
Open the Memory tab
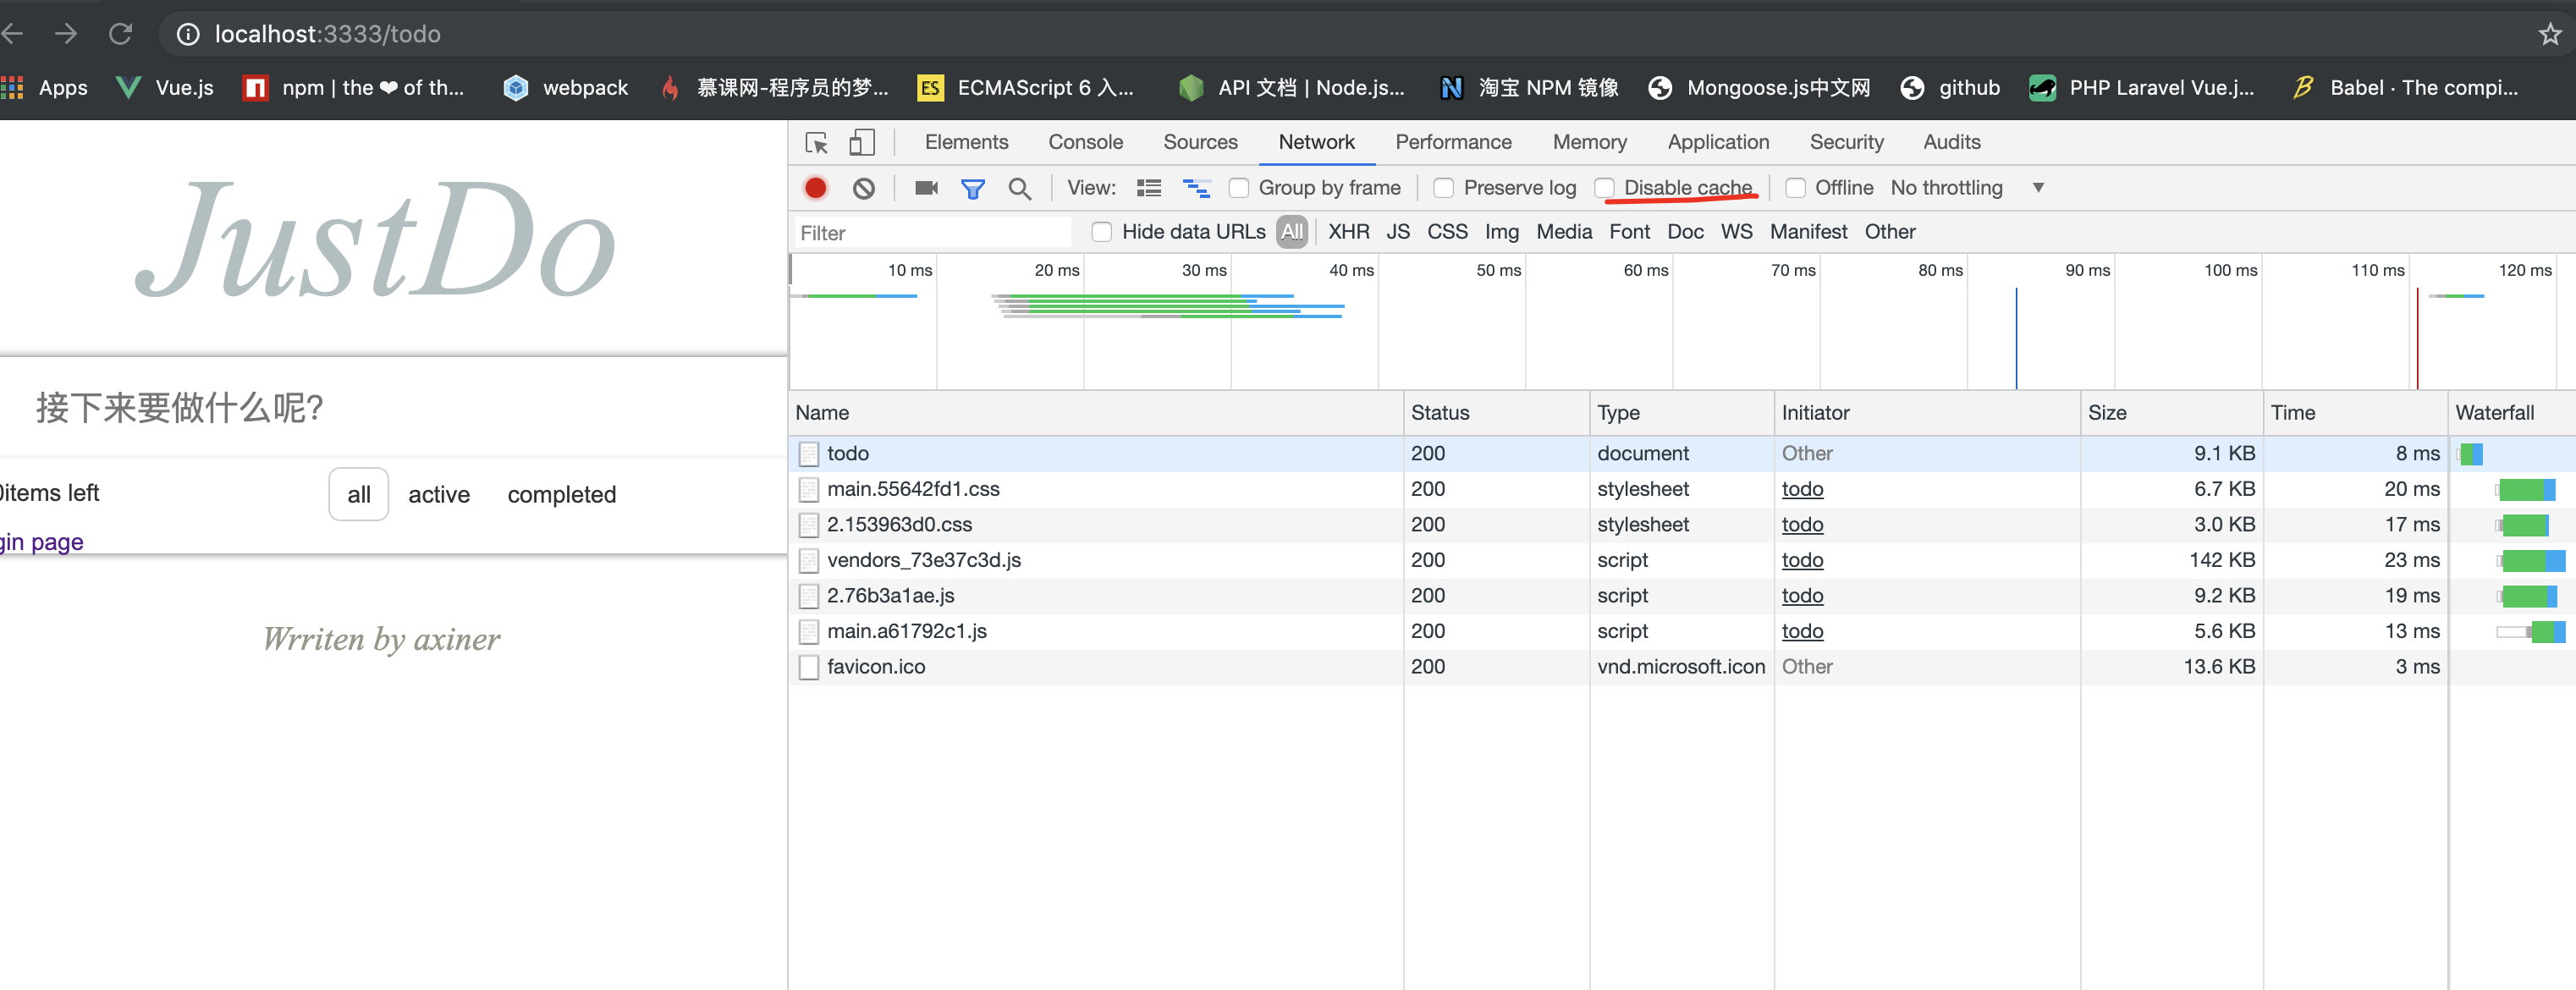pos(1589,142)
